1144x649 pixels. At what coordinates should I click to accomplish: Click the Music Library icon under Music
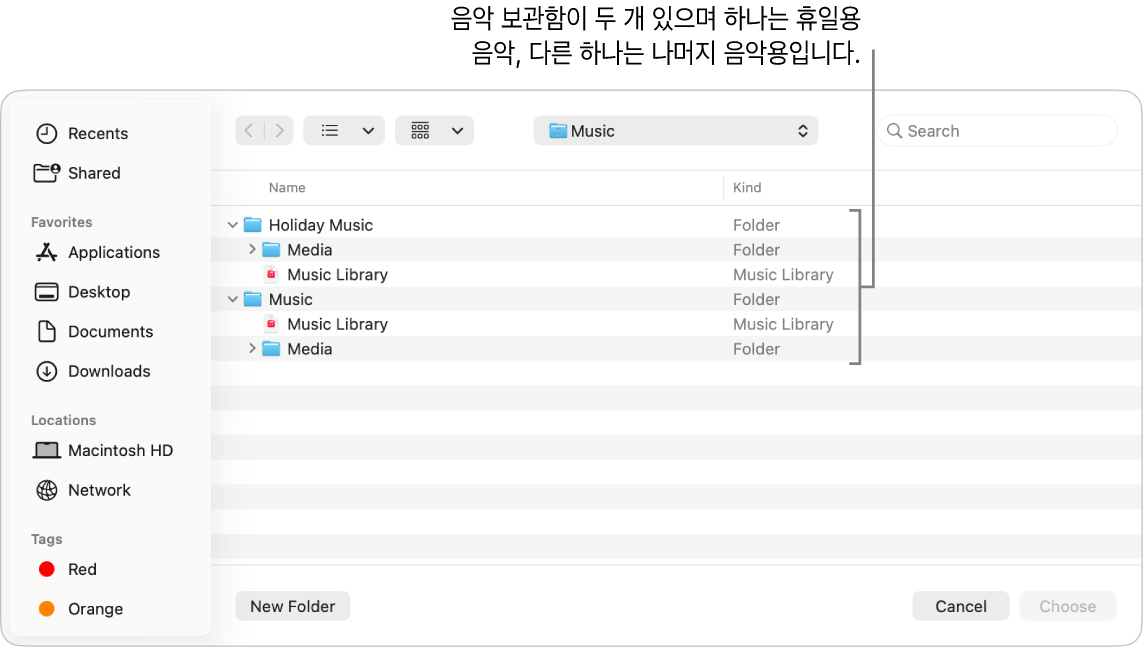tap(271, 324)
